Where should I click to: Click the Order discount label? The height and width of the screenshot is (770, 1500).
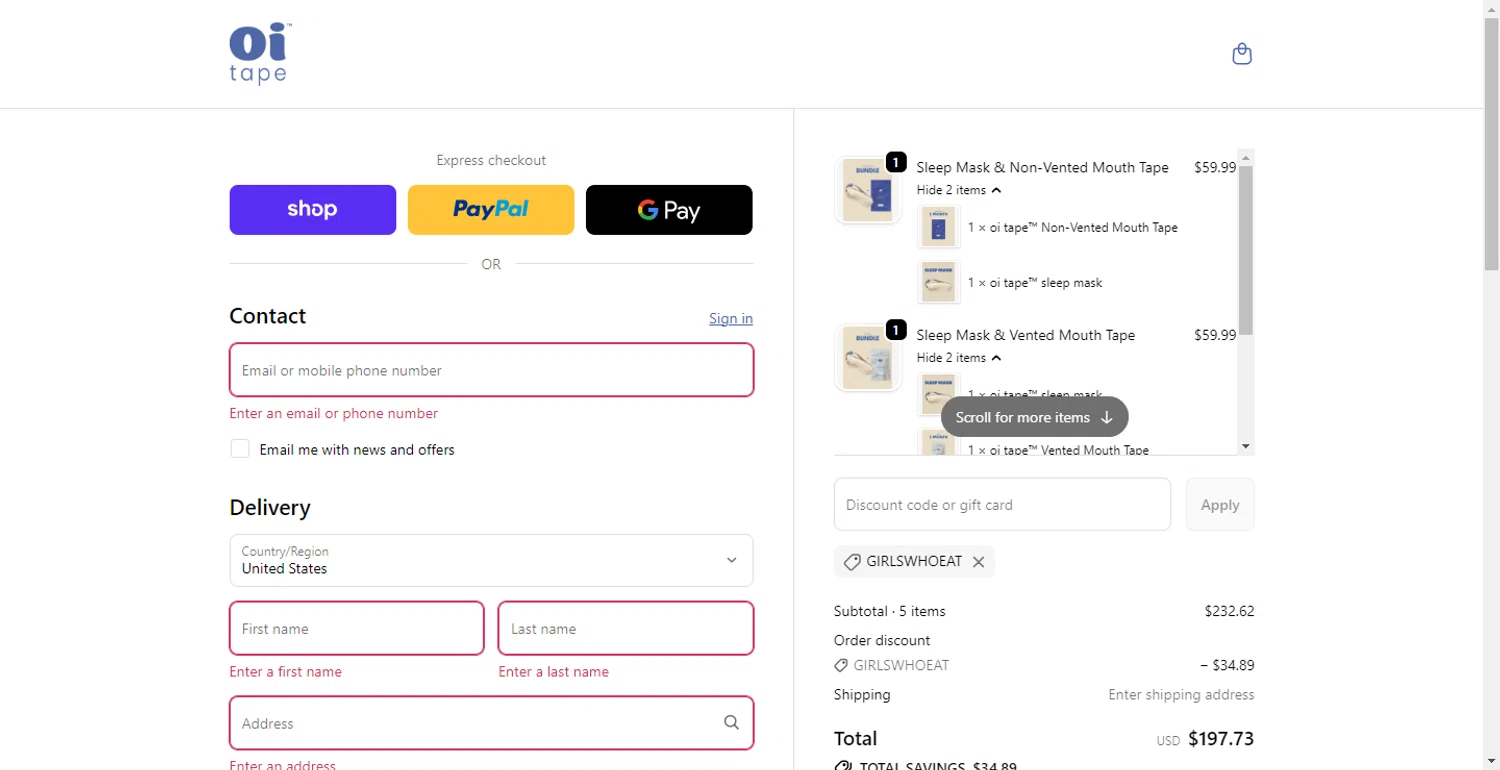coord(882,640)
